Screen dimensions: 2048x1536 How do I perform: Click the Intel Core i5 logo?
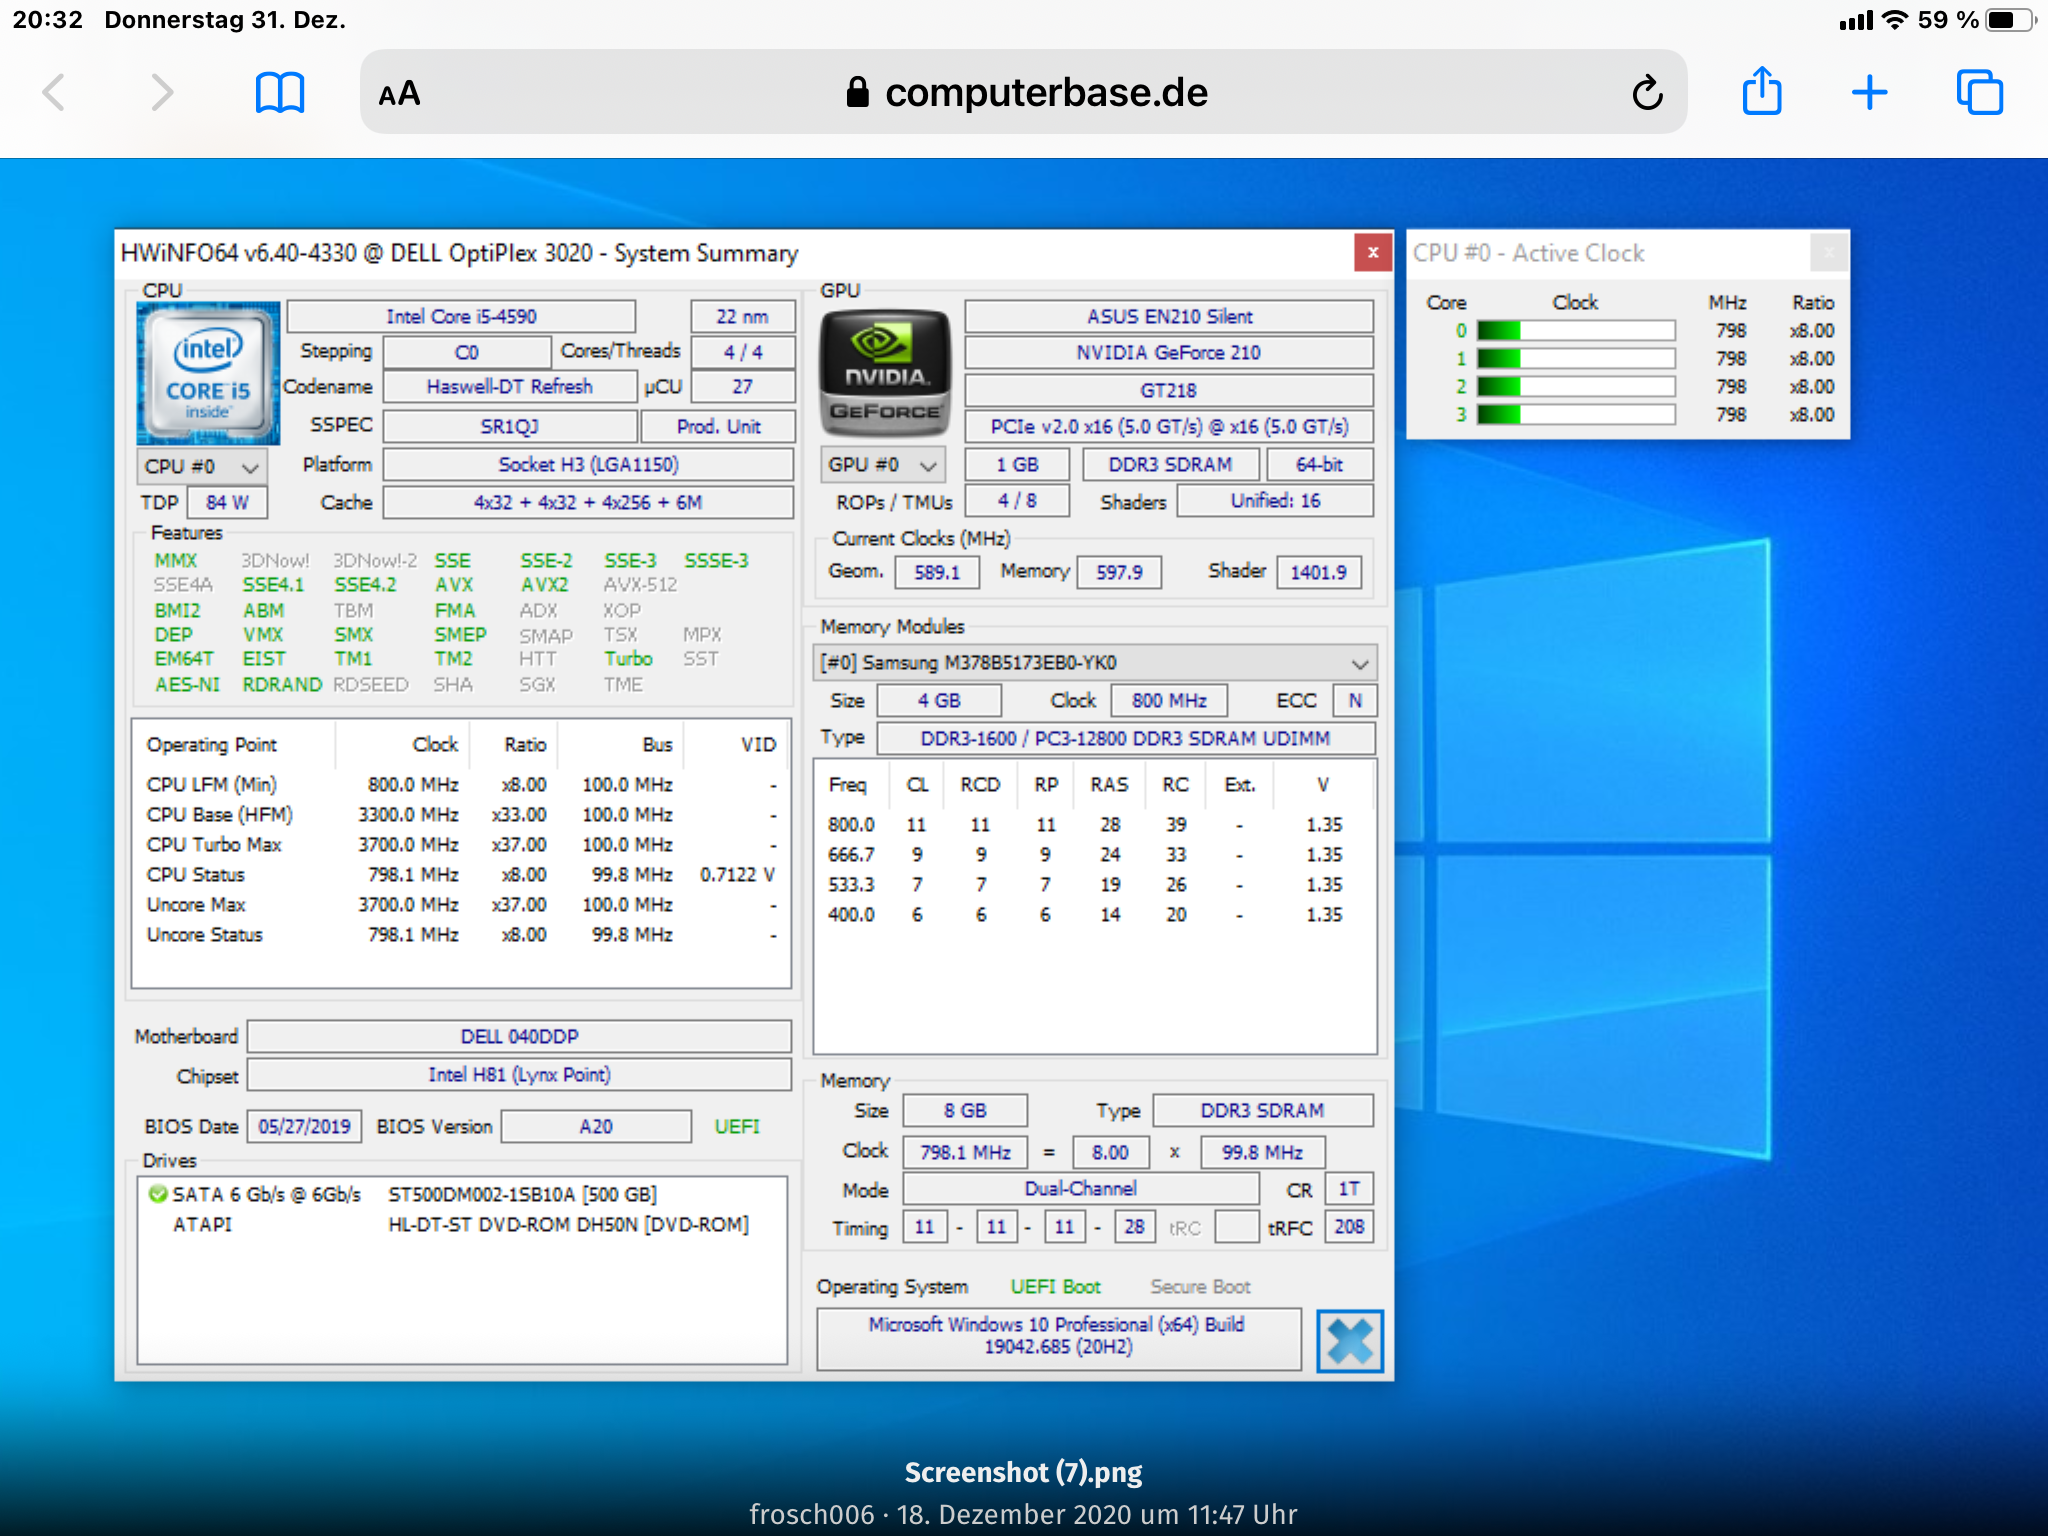208,373
